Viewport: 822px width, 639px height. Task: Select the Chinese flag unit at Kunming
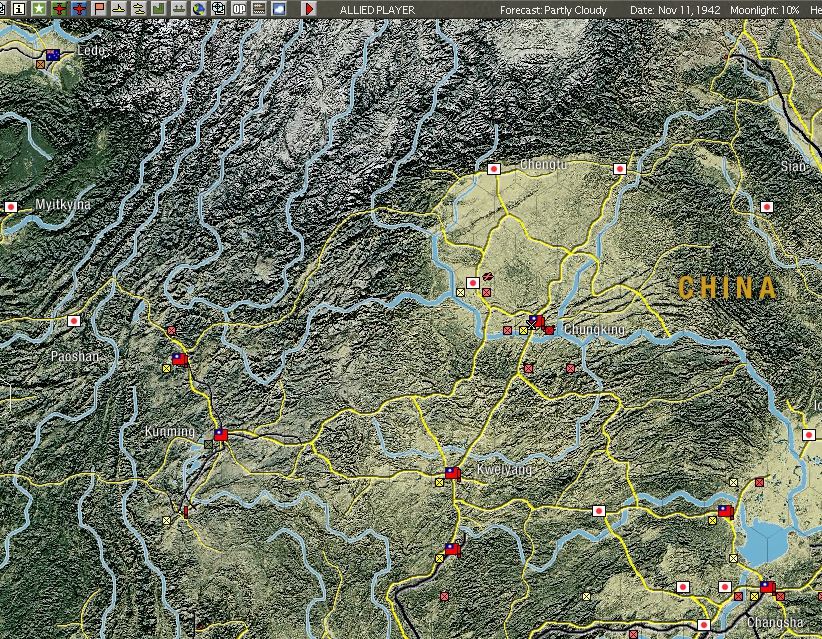219,435
